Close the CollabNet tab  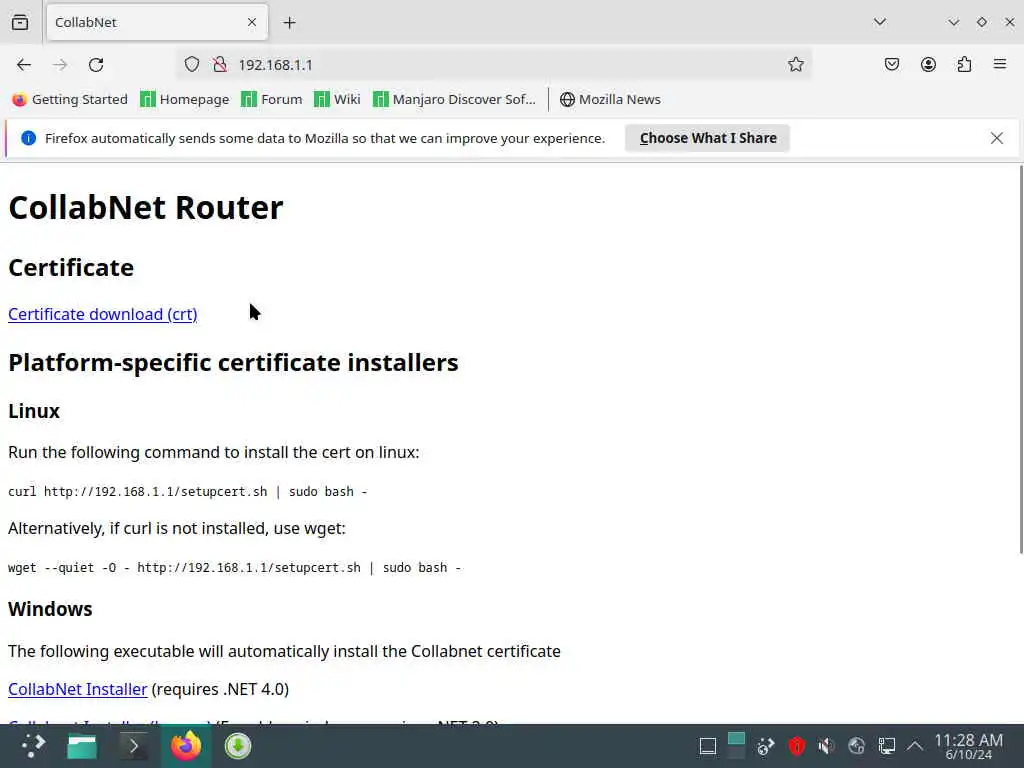tap(252, 22)
